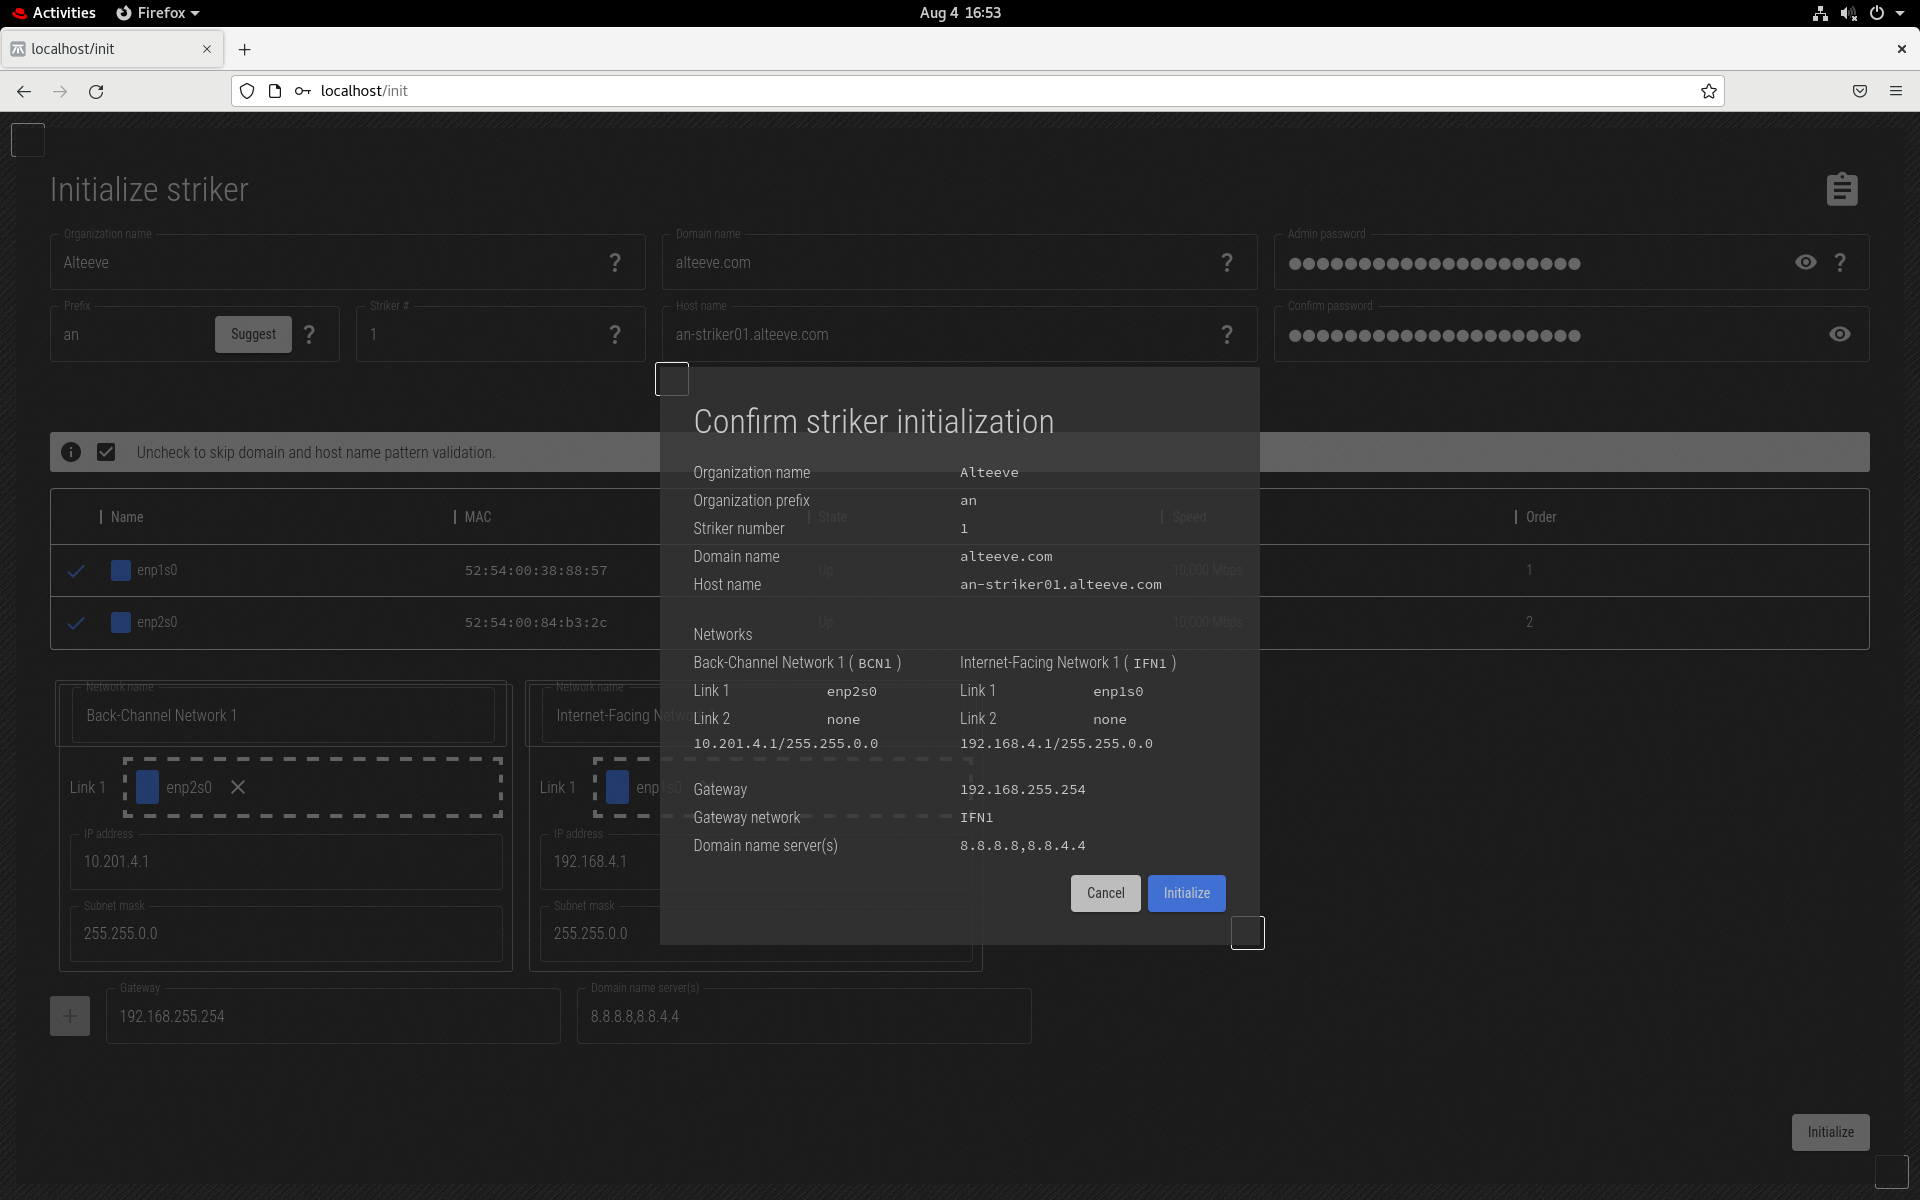
Task: Click 10.201.4.1/255.255.0.0 in dialog
Action: tap(786, 743)
